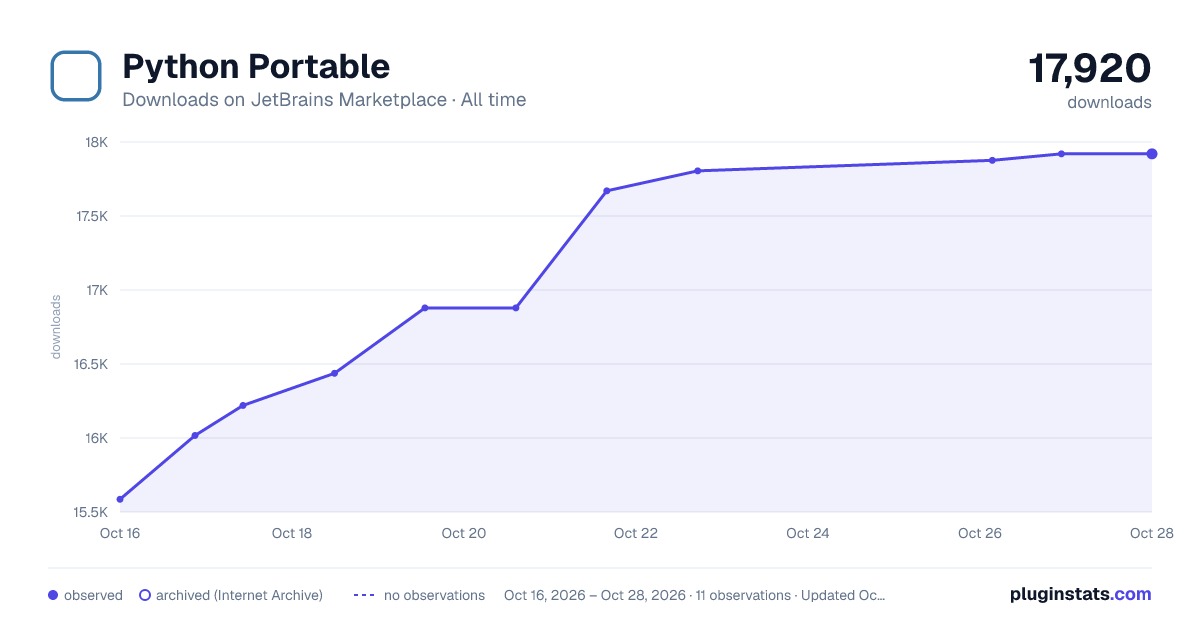Click the date range and observations footer text
The image size is (1200, 630).
click(x=695, y=595)
